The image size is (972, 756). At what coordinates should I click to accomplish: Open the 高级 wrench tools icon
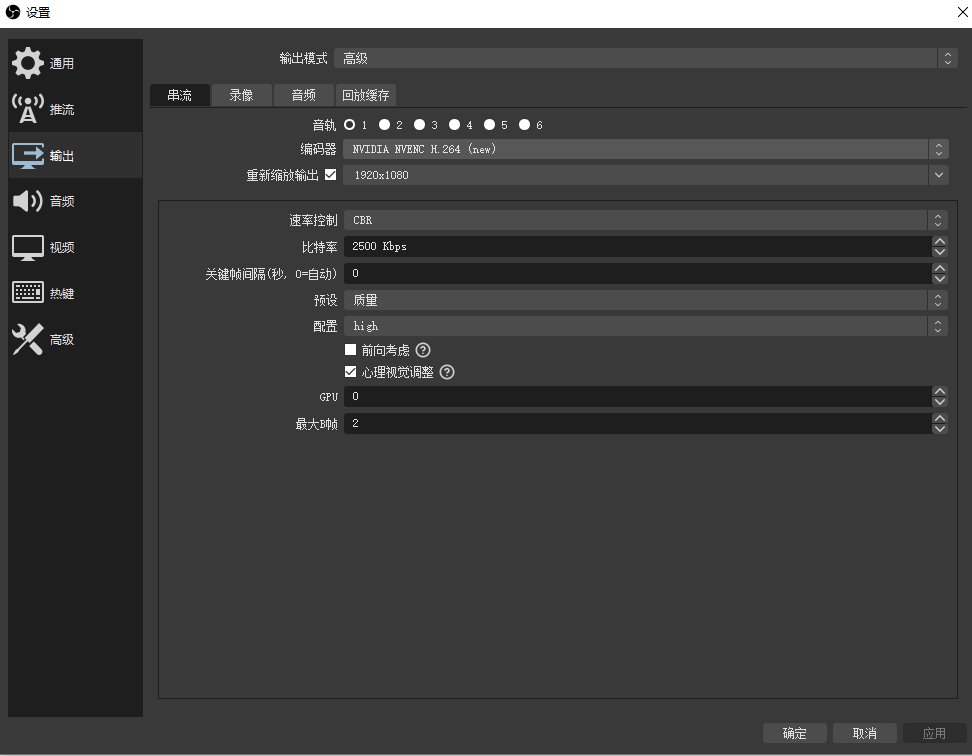point(28,340)
